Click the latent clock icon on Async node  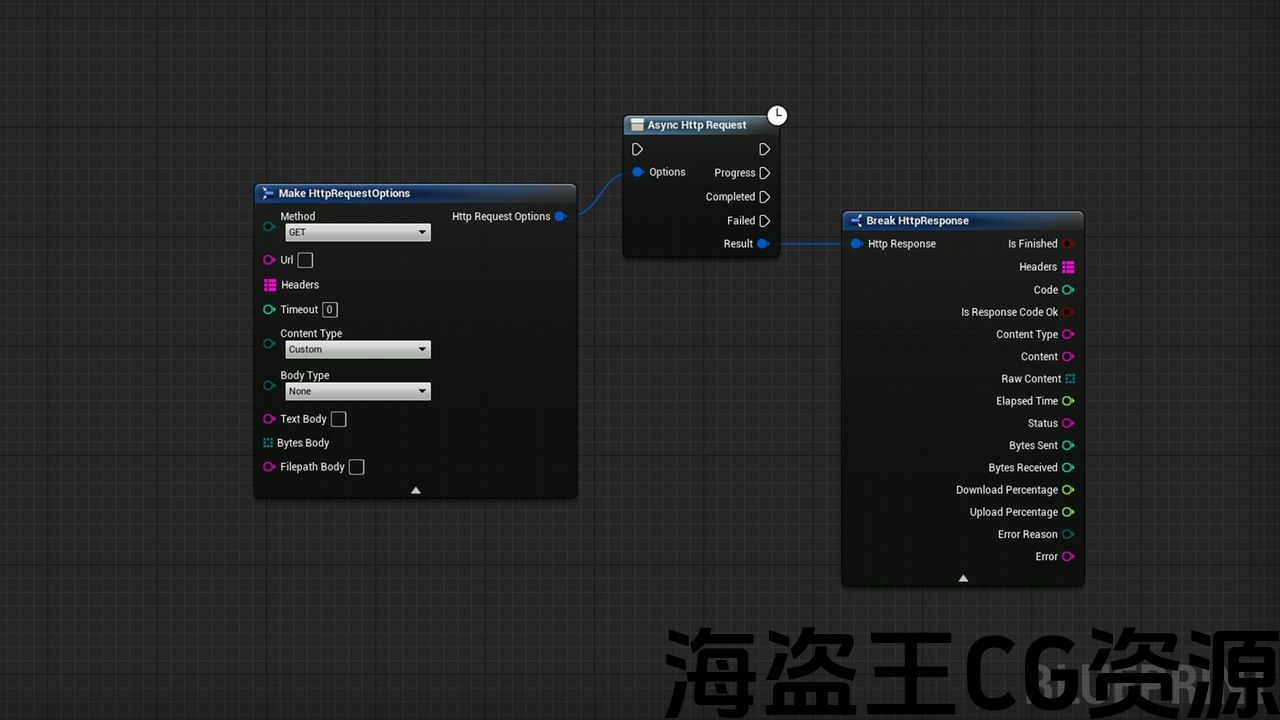[777, 115]
